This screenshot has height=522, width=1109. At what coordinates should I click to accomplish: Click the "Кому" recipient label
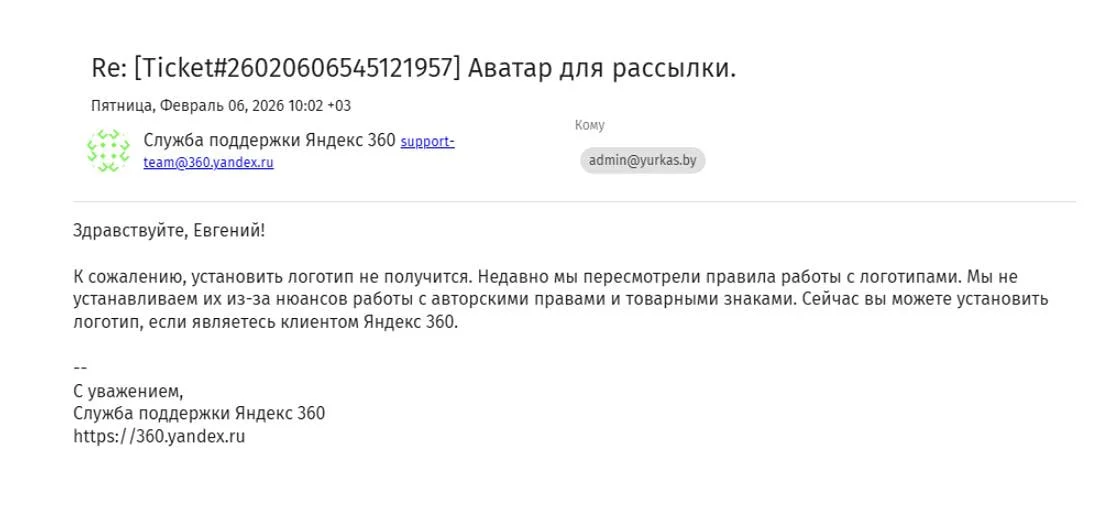(590, 125)
